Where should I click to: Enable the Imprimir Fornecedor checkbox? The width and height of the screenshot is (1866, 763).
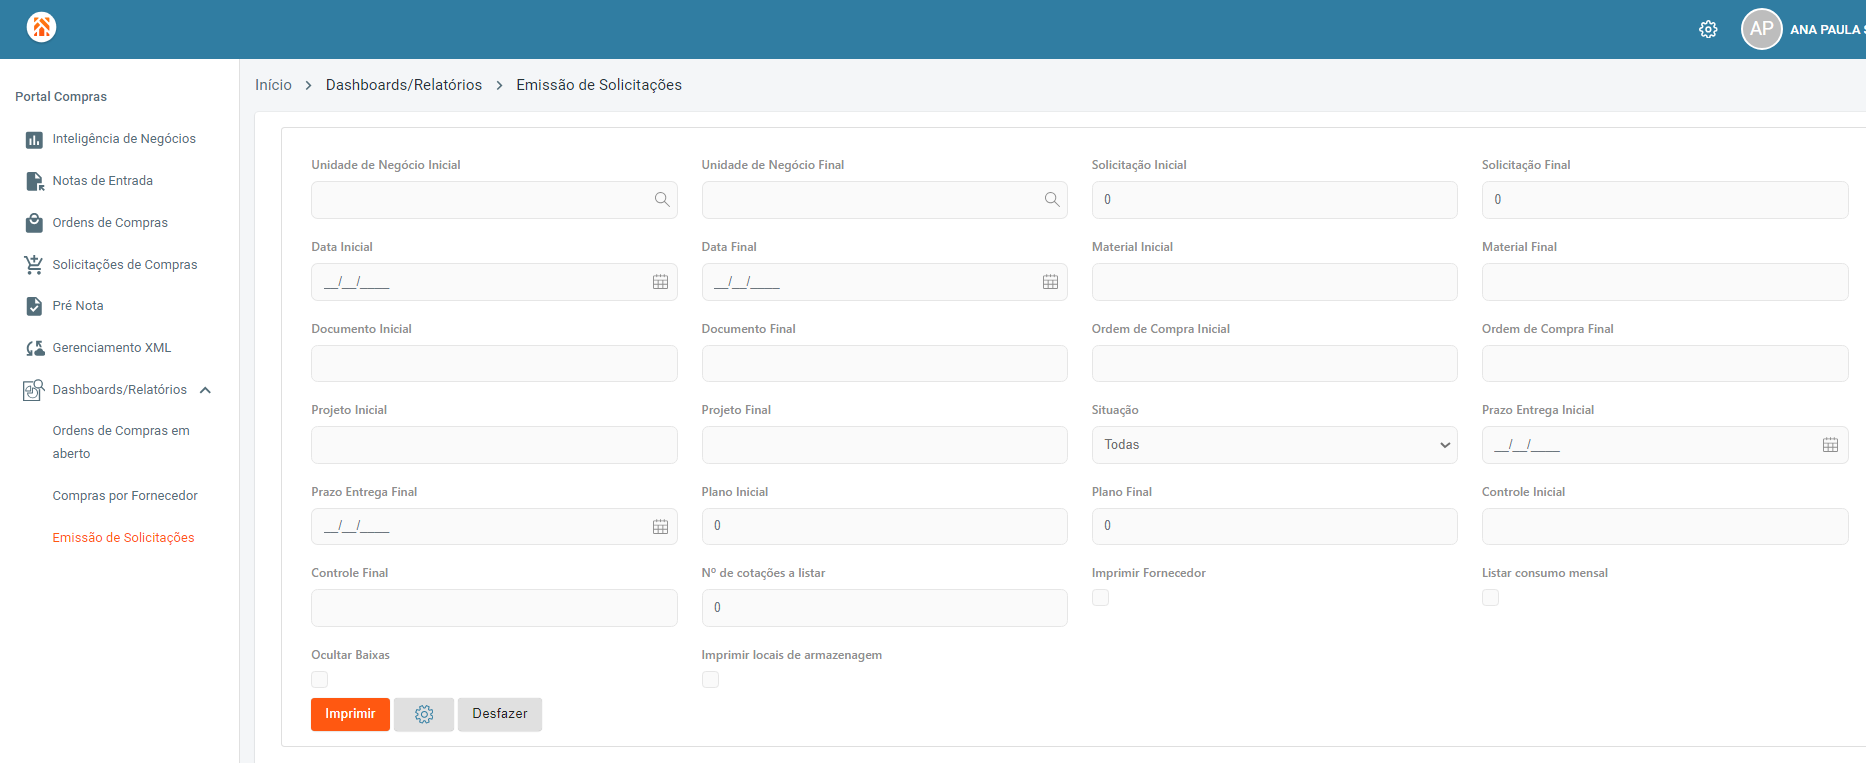pos(1100,597)
